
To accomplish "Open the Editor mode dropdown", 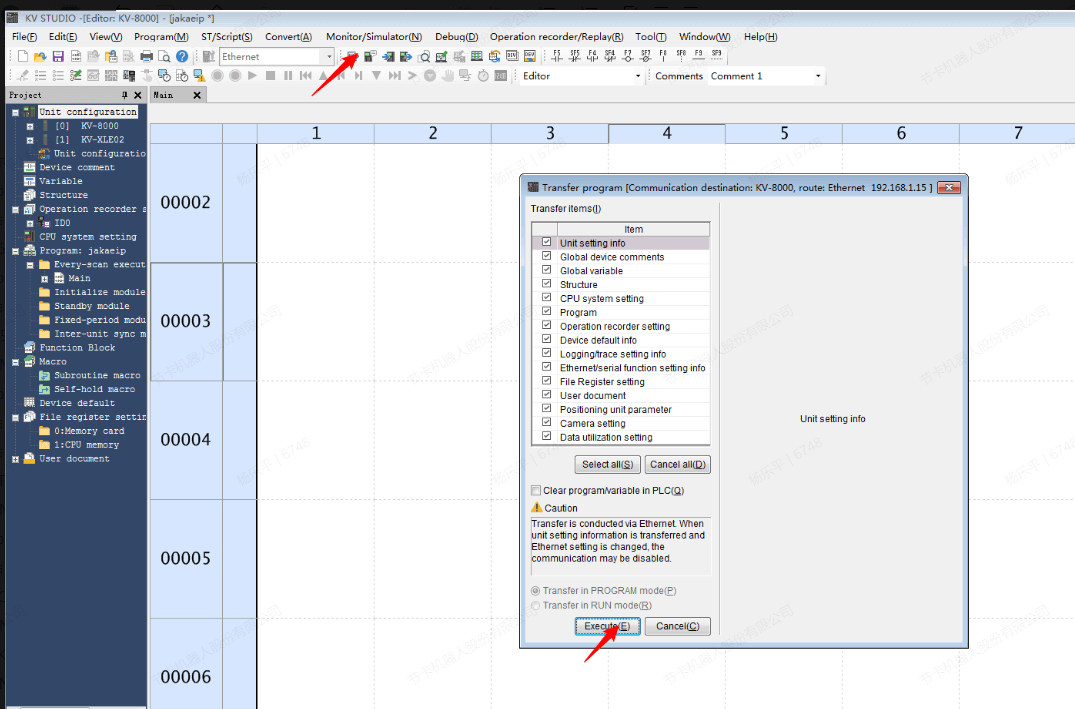I will point(638,76).
